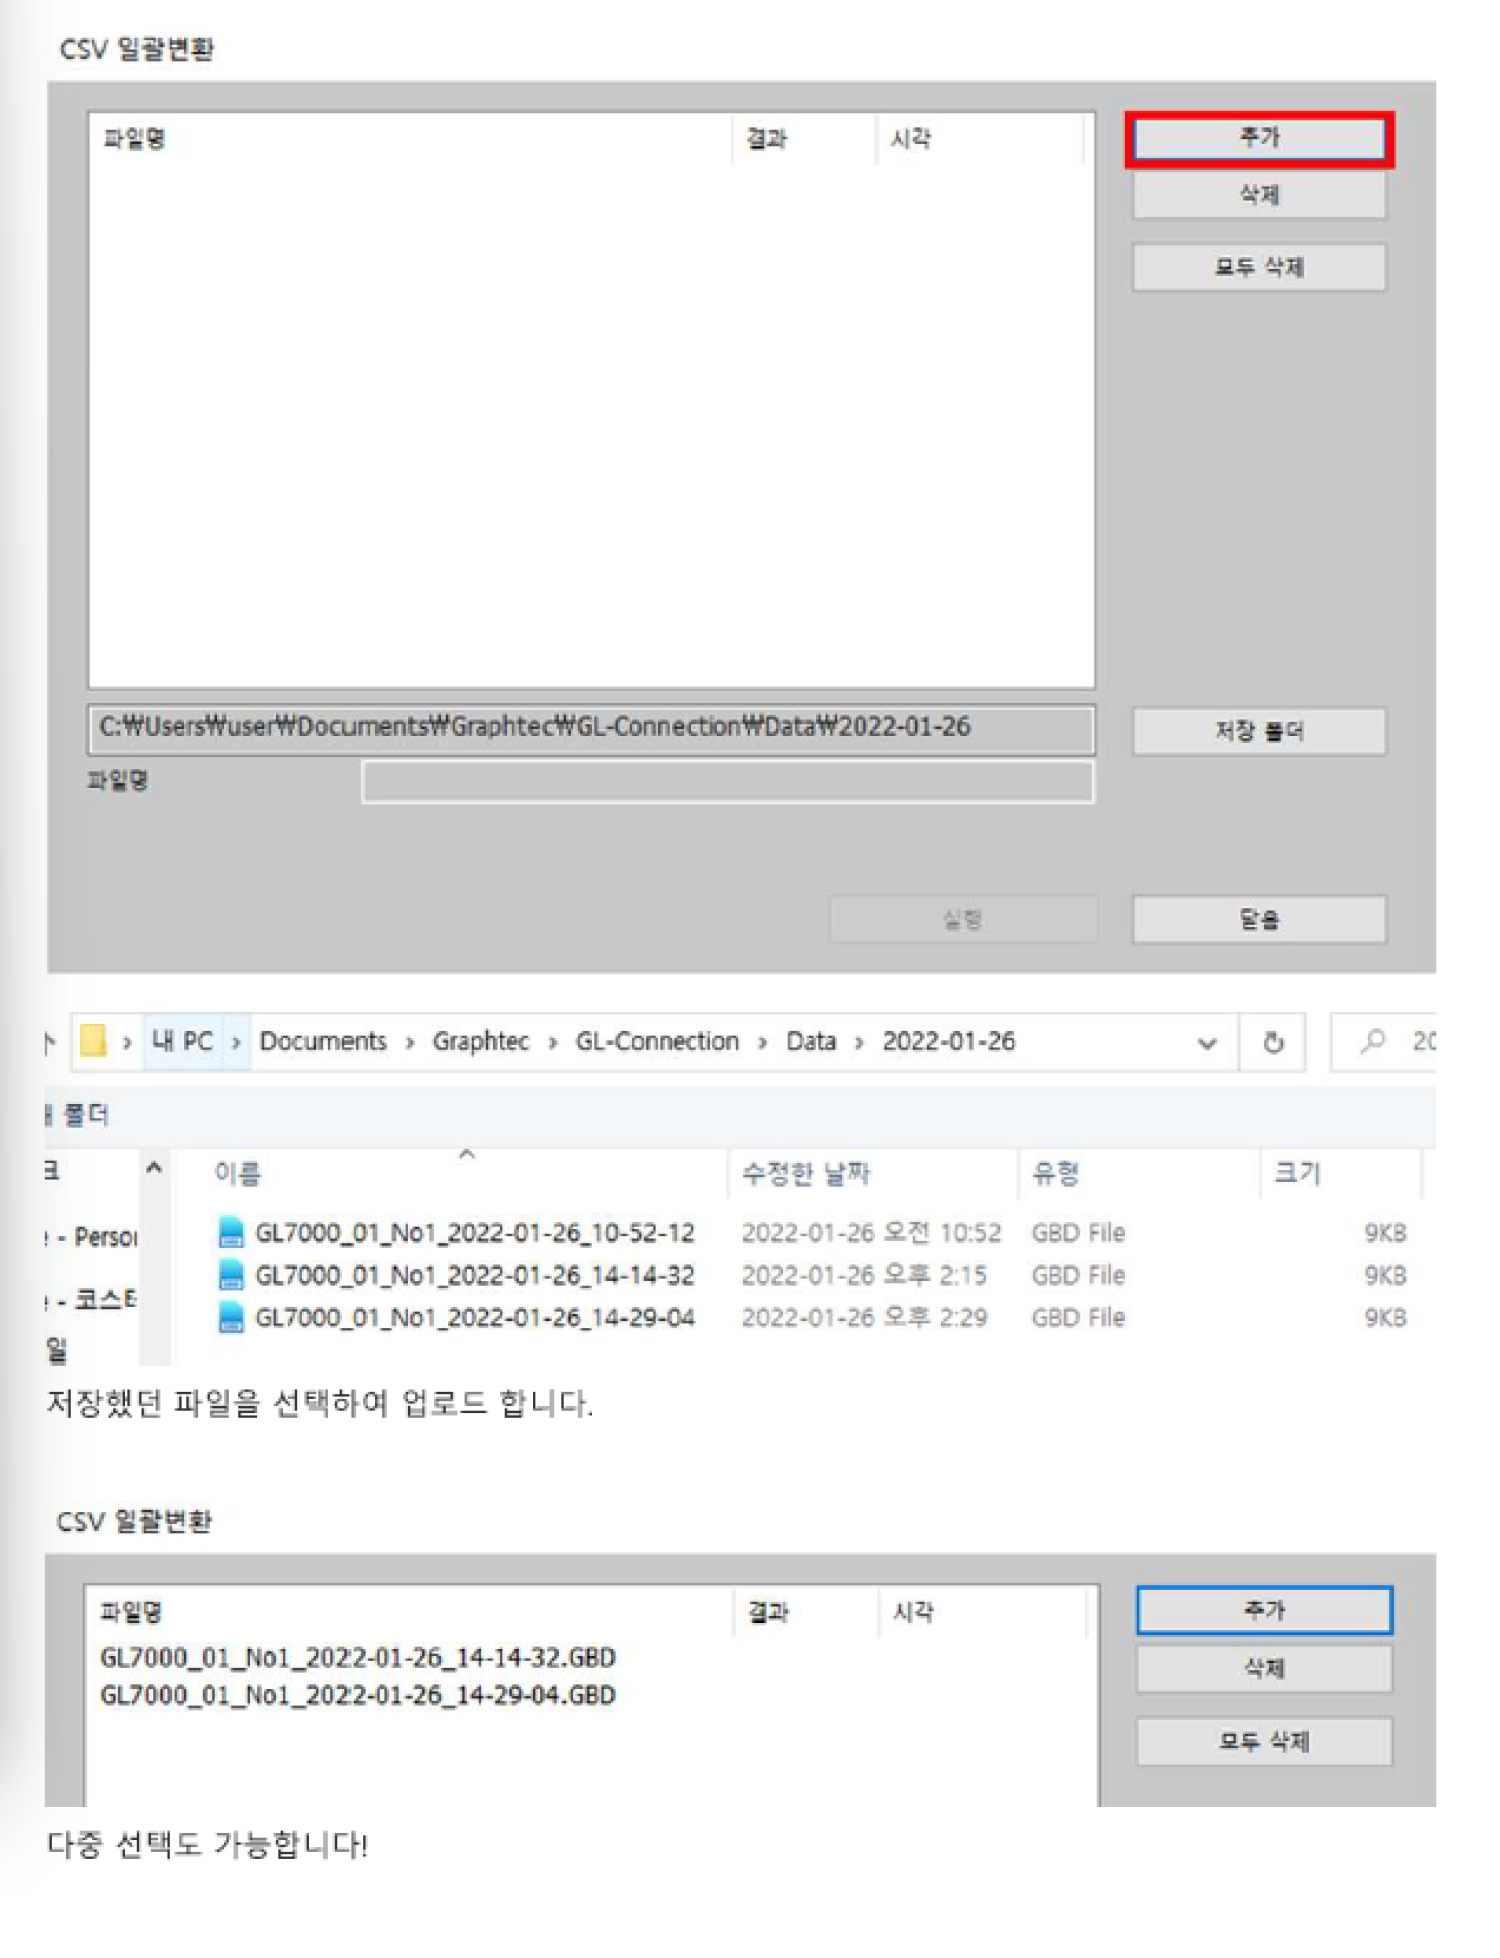
Task: Click 추가 button in the lower dialog
Action: coord(1263,1610)
